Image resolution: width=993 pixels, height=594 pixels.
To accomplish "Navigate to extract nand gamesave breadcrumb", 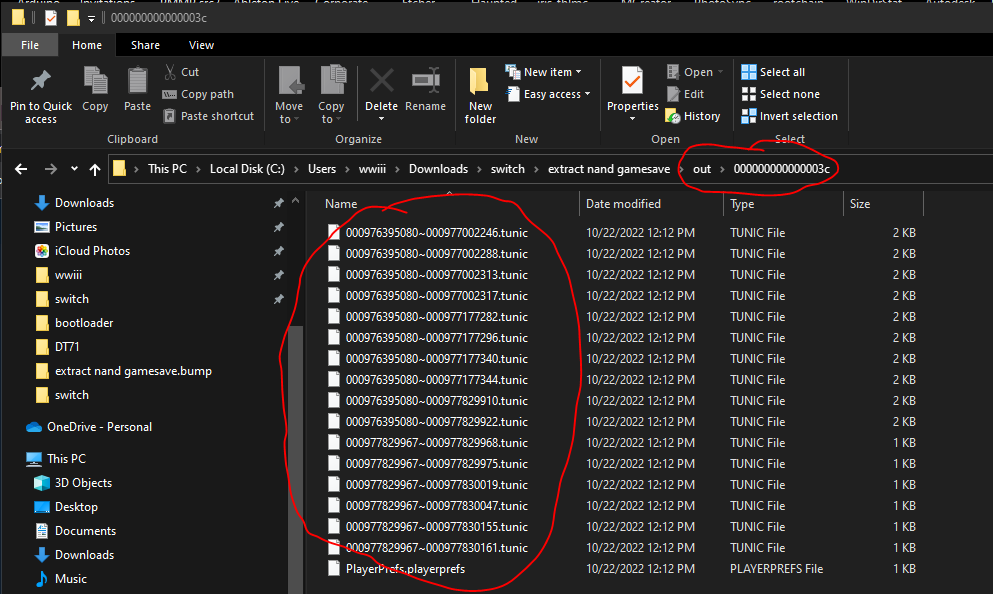I will (x=609, y=169).
